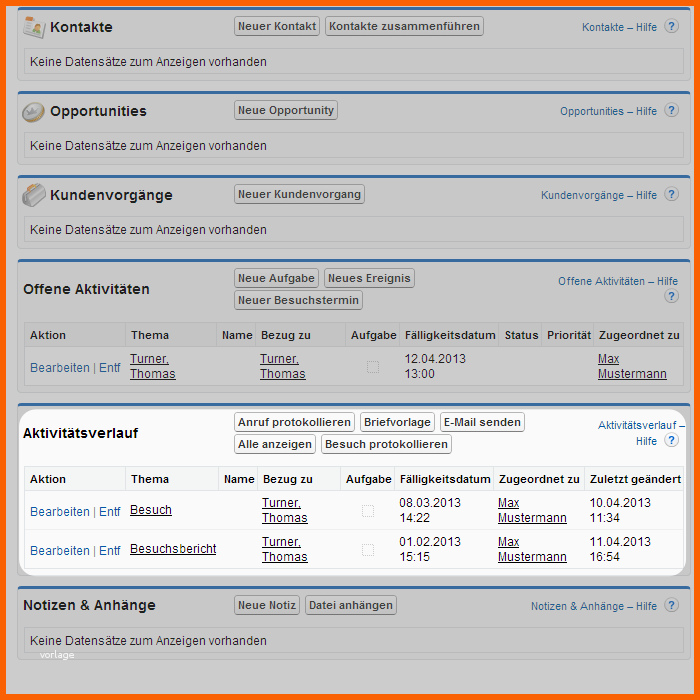Click Entf in the Besuchsbericht row
This screenshot has width=700, height=700.
coord(109,551)
